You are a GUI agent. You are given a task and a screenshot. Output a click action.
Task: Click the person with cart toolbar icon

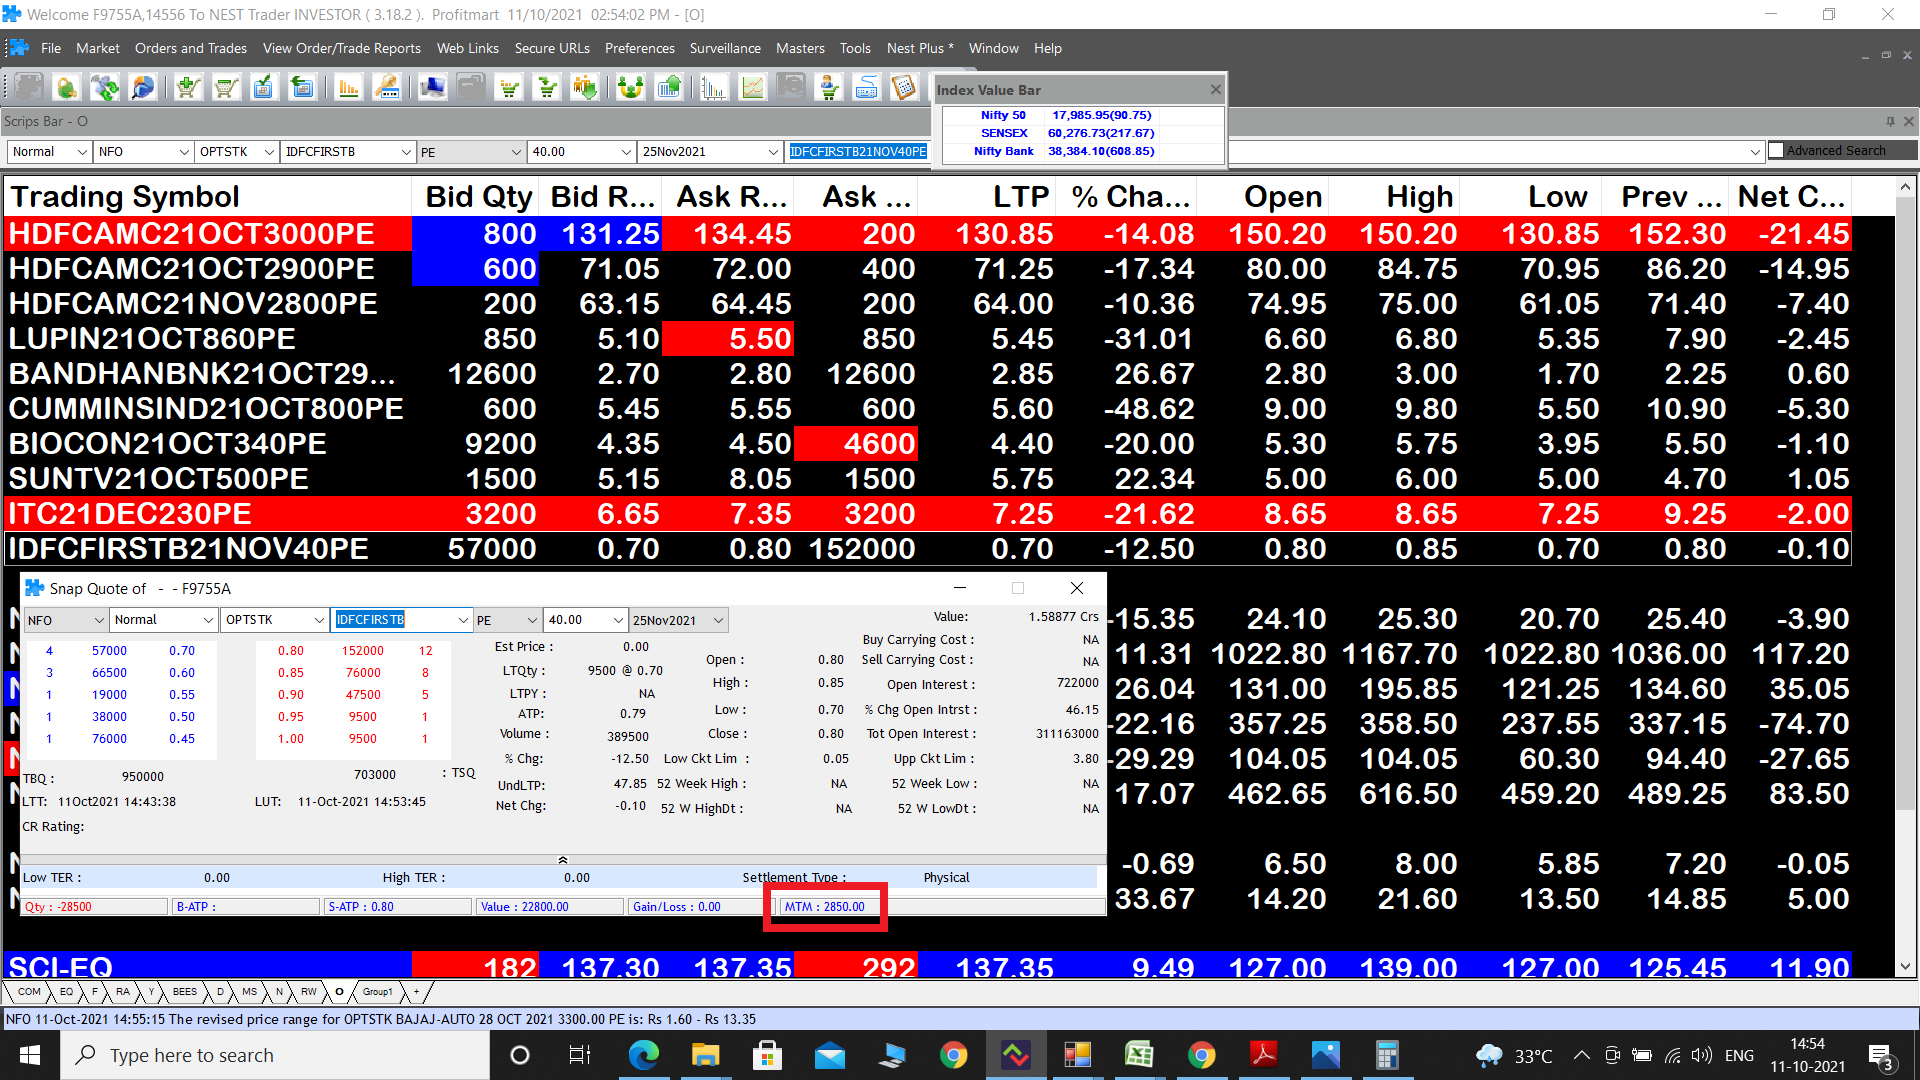click(x=829, y=88)
